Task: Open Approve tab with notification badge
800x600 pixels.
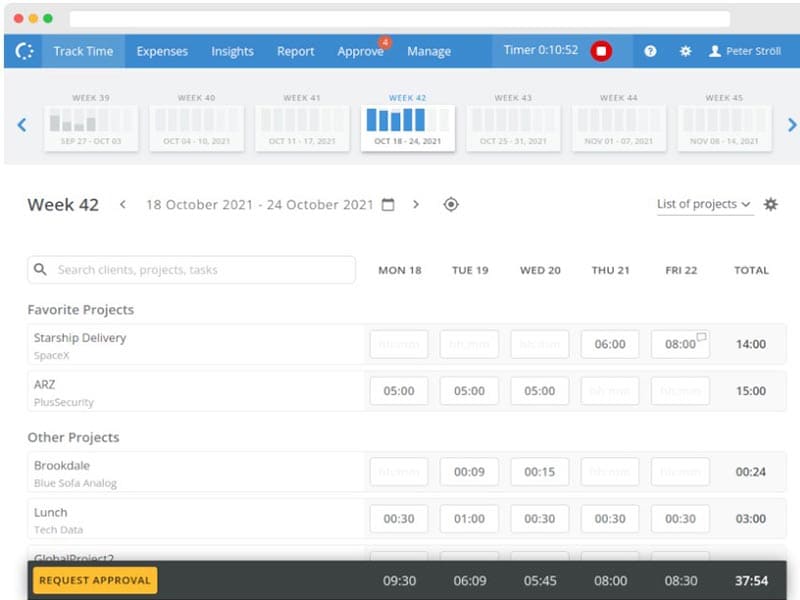Action: pyautogui.click(x=361, y=51)
